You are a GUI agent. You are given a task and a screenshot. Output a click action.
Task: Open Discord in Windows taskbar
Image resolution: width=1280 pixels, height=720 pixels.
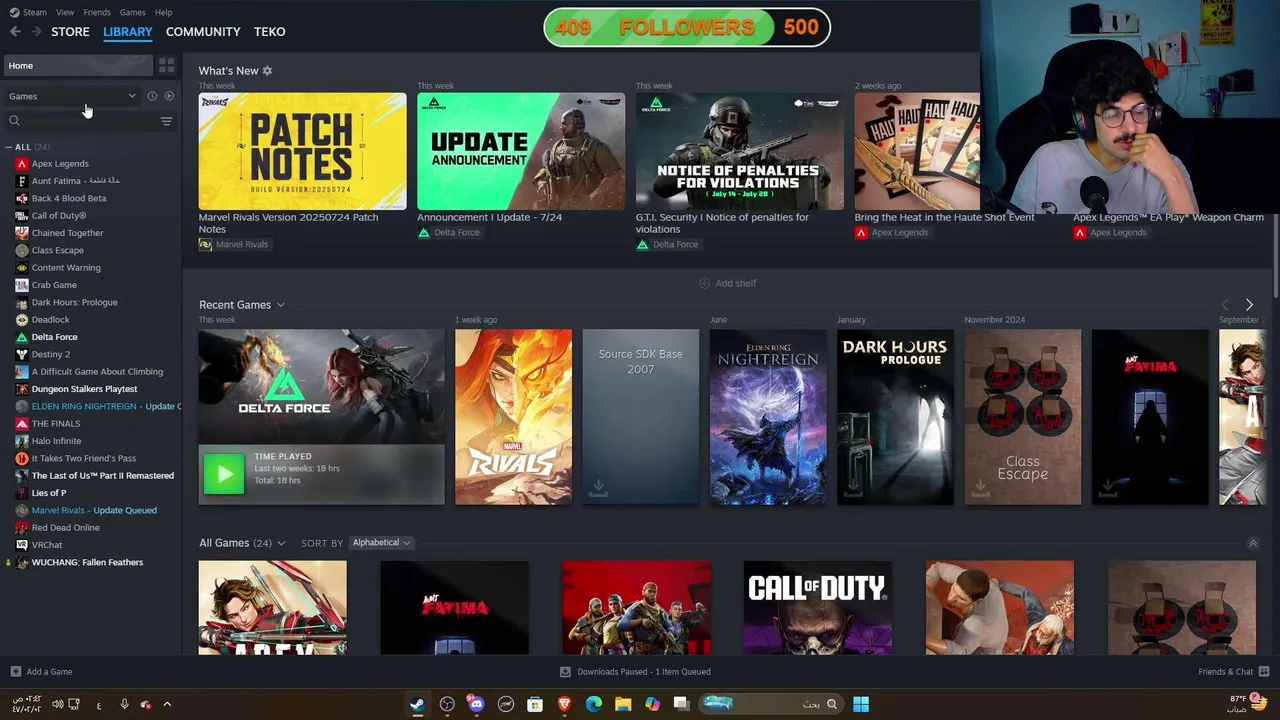pyautogui.click(x=476, y=704)
